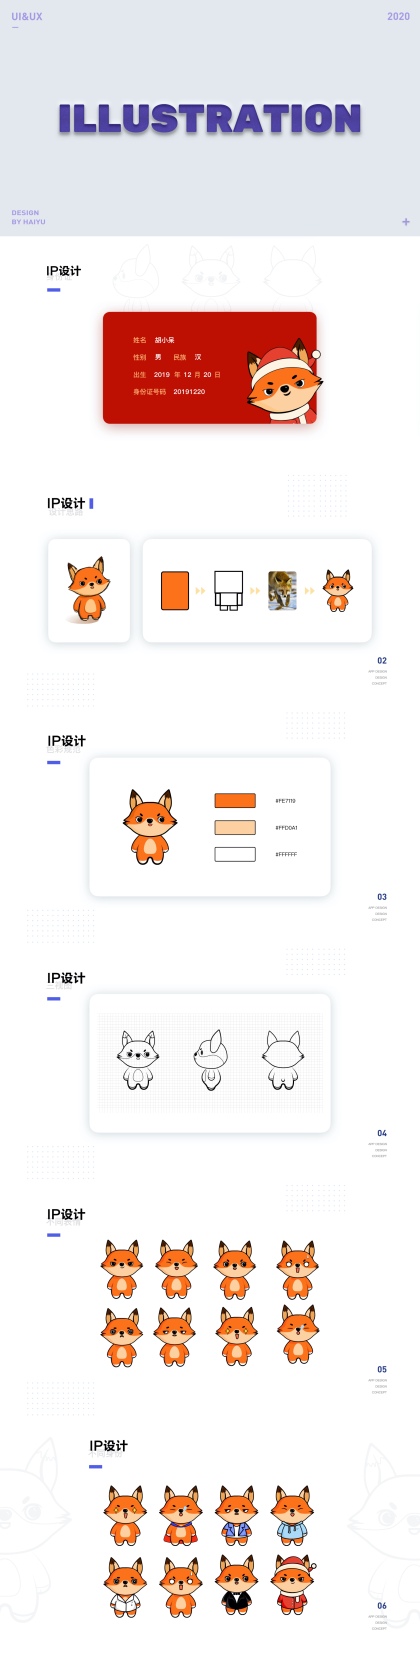Click the back-view fox line drawing
Viewport: 420px width, 1654px height.
(x=283, y=1060)
